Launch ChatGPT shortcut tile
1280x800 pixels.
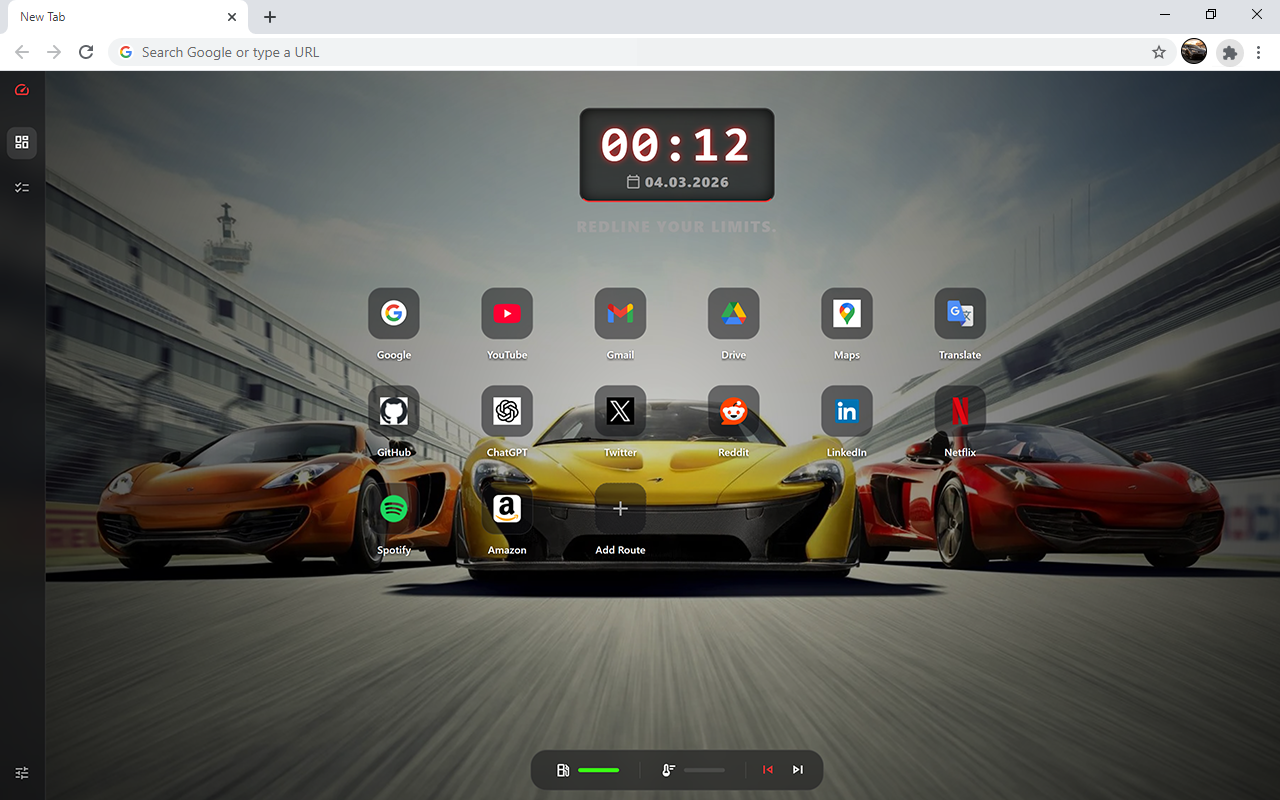[507, 411]
